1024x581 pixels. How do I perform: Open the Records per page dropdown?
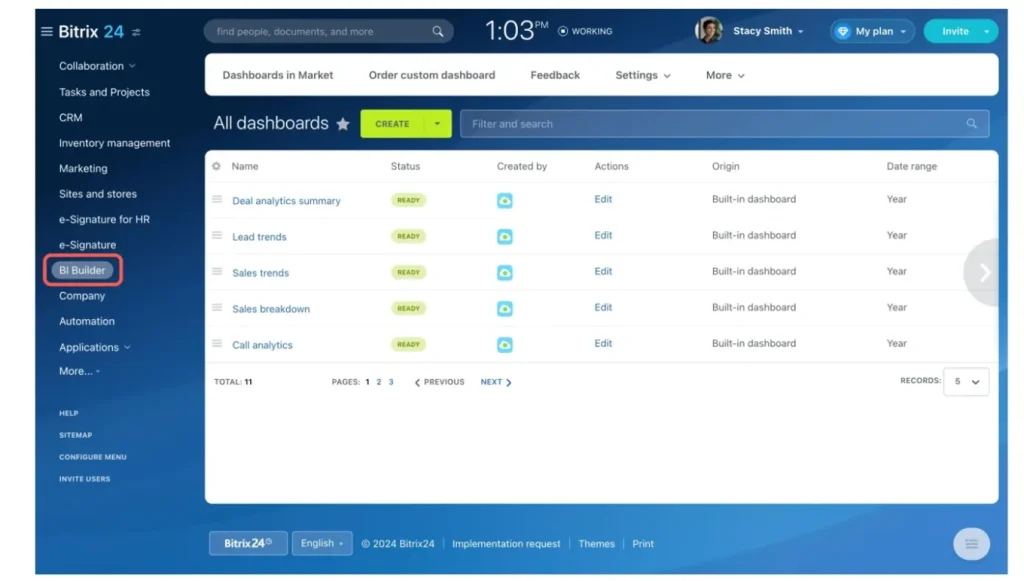[x=966, y=382]
